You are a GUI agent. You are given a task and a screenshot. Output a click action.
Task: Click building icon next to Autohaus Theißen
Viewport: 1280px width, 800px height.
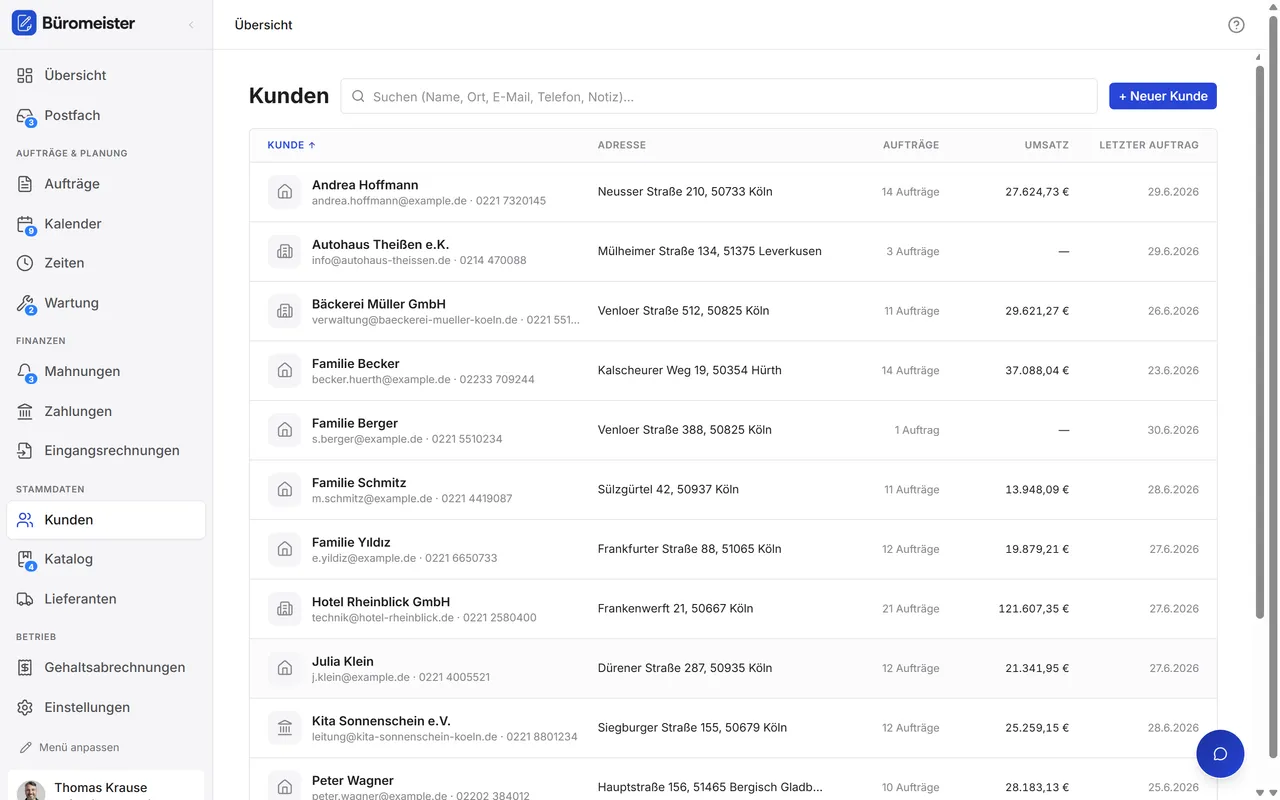tap(284, 251)
